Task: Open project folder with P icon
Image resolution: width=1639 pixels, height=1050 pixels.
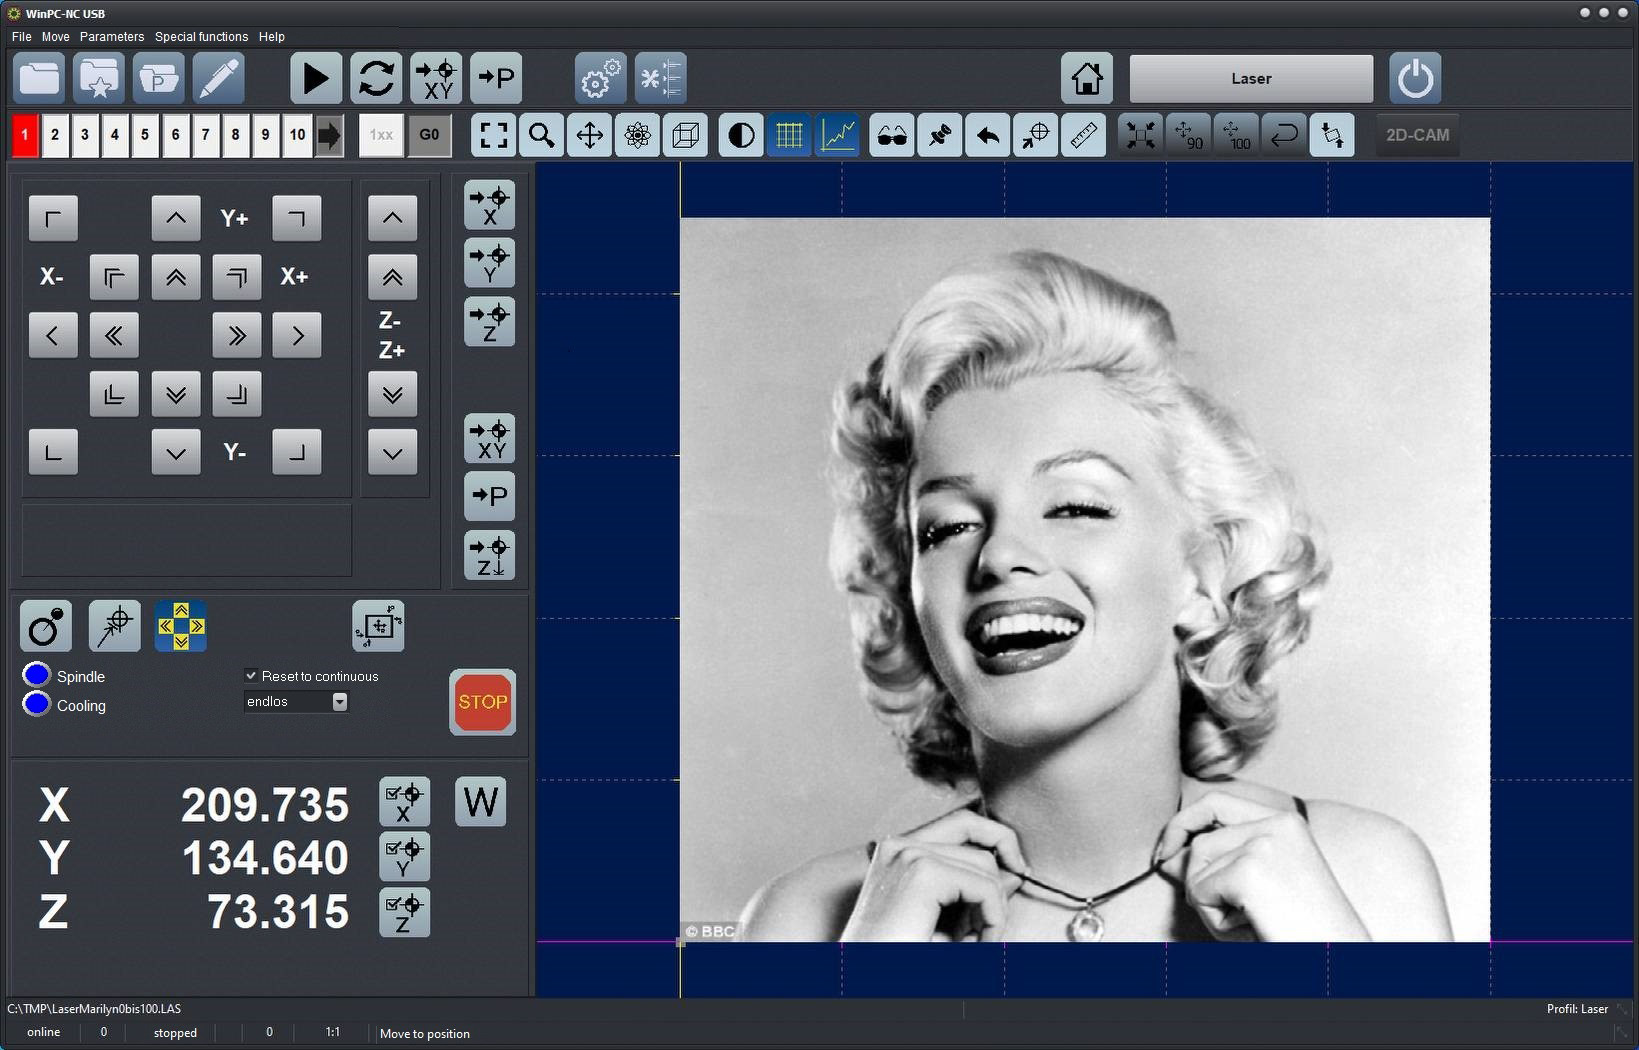Action: (159, 78)
